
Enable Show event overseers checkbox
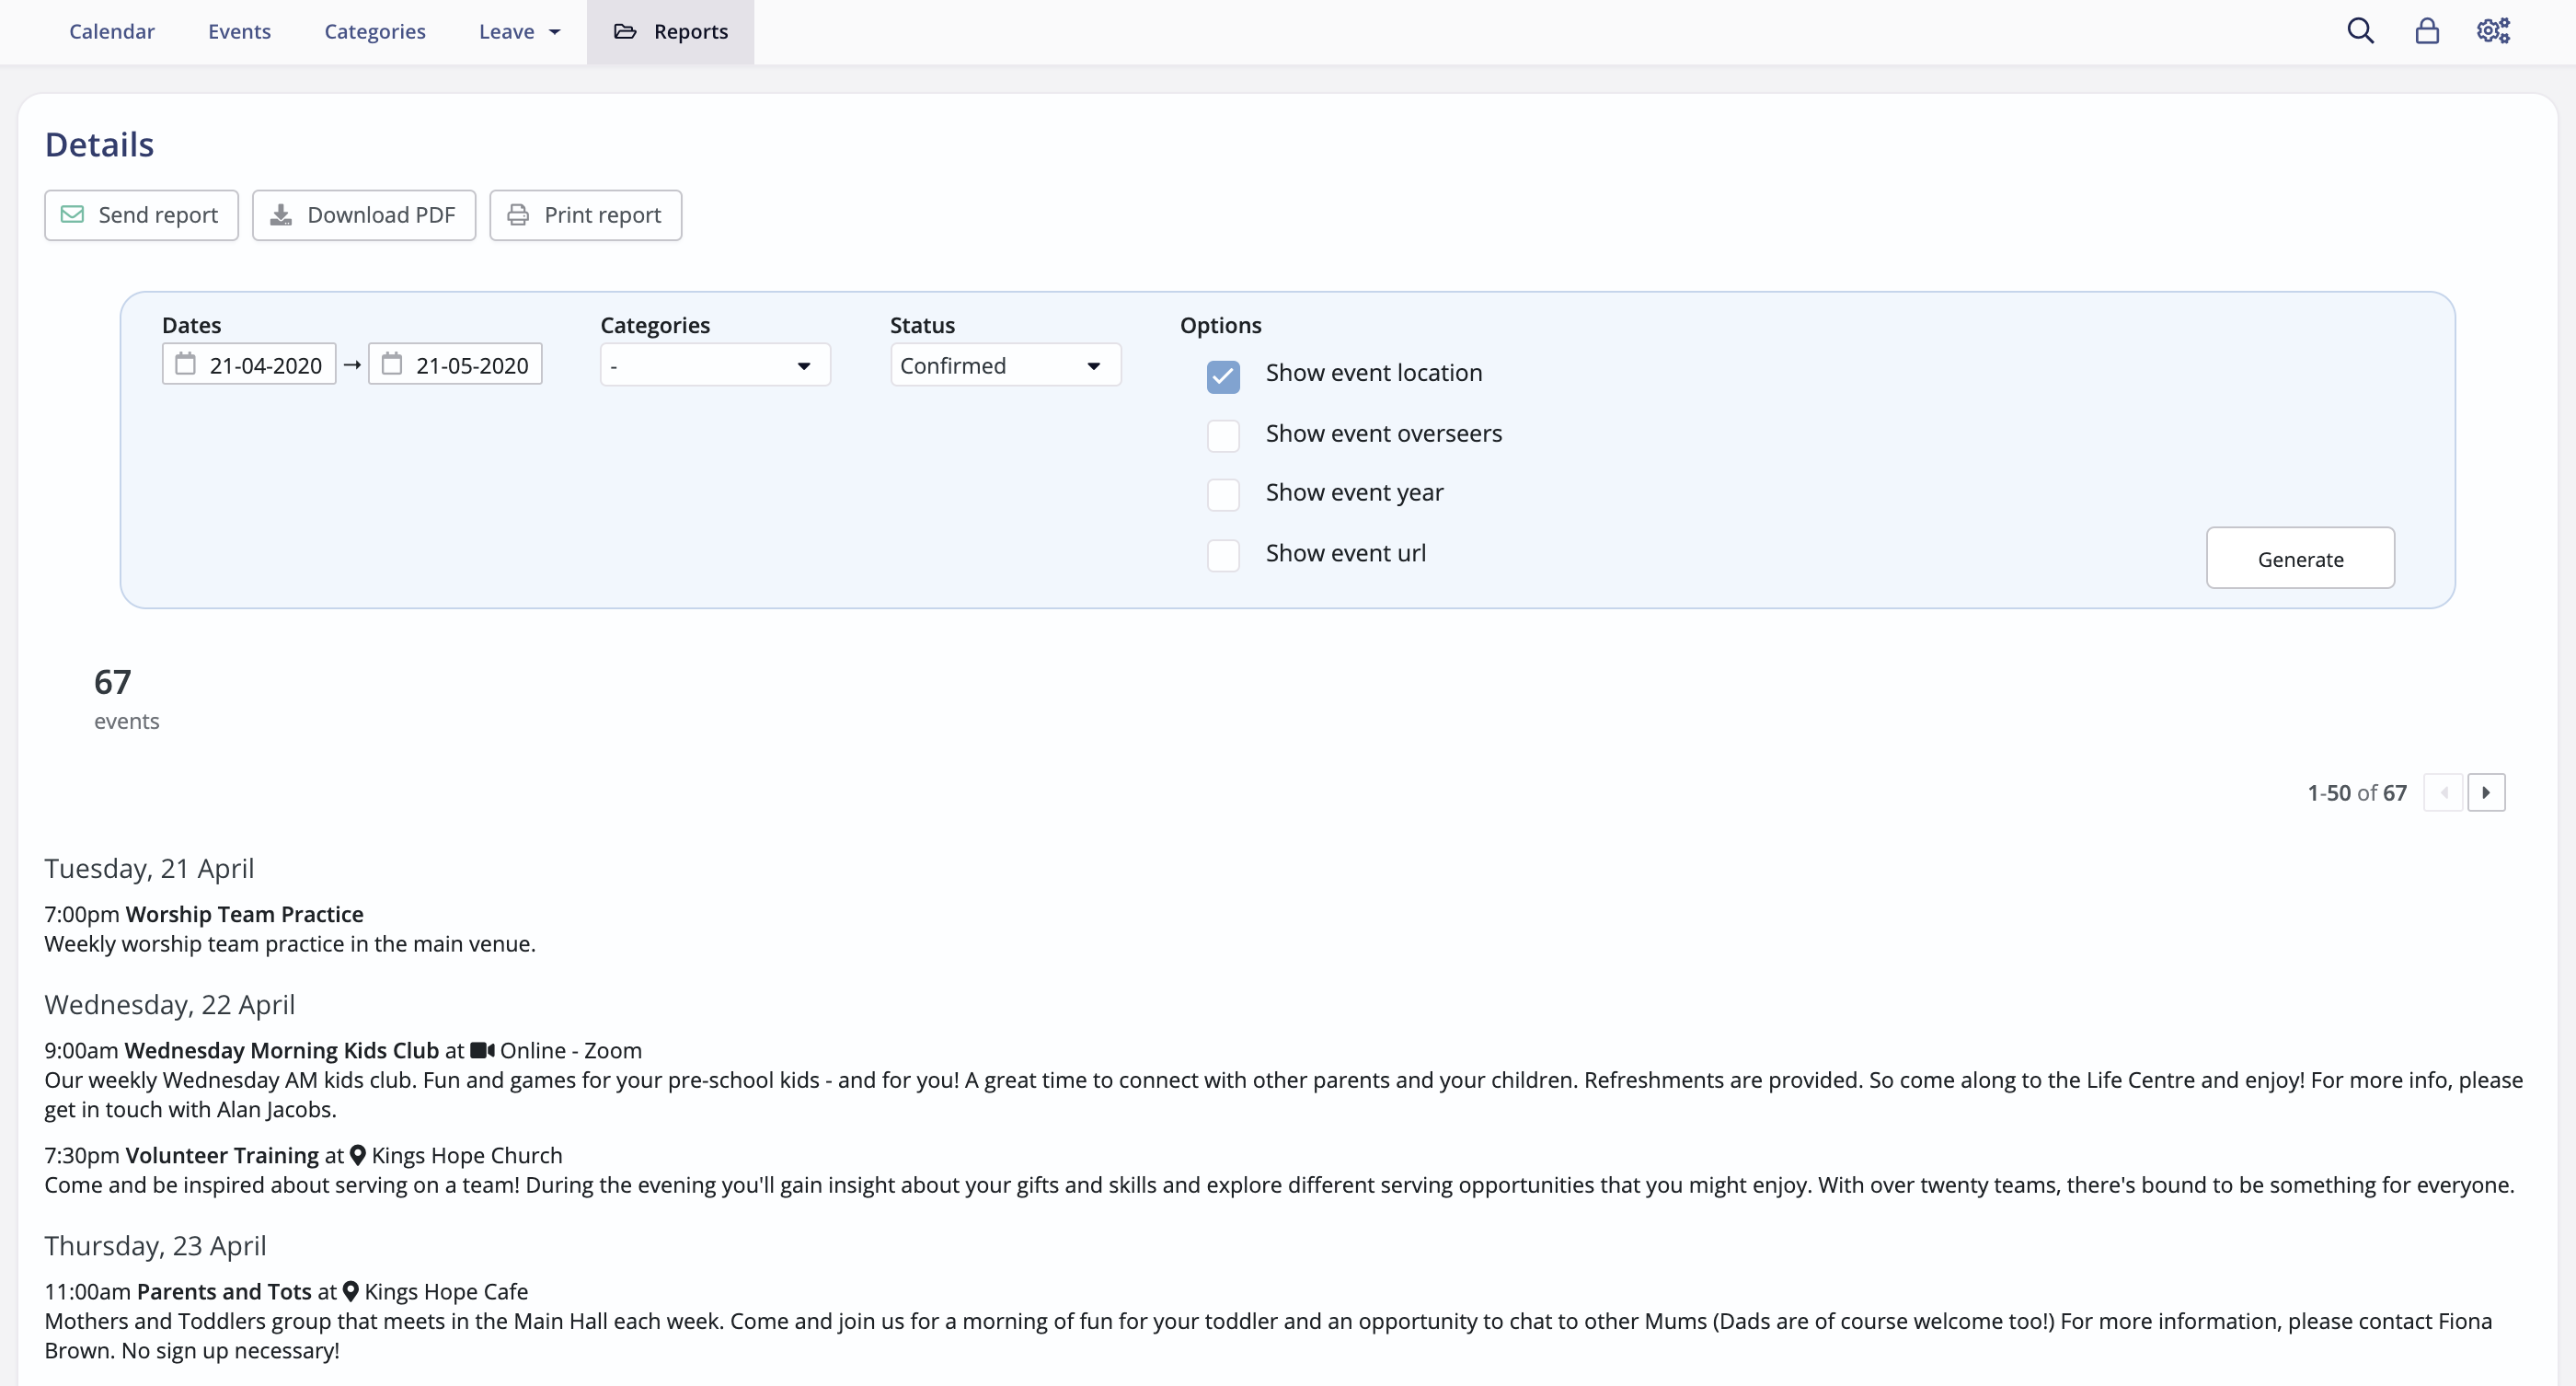[x=1223, y=435]
